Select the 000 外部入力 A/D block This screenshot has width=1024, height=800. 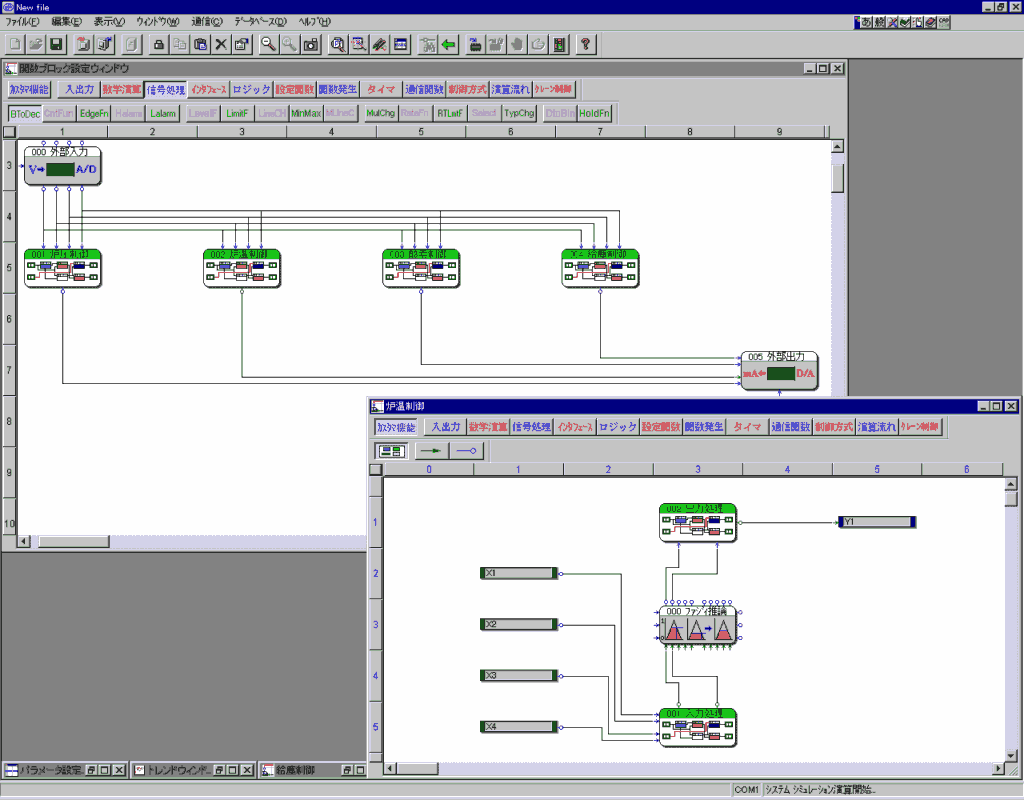point(63,166)
